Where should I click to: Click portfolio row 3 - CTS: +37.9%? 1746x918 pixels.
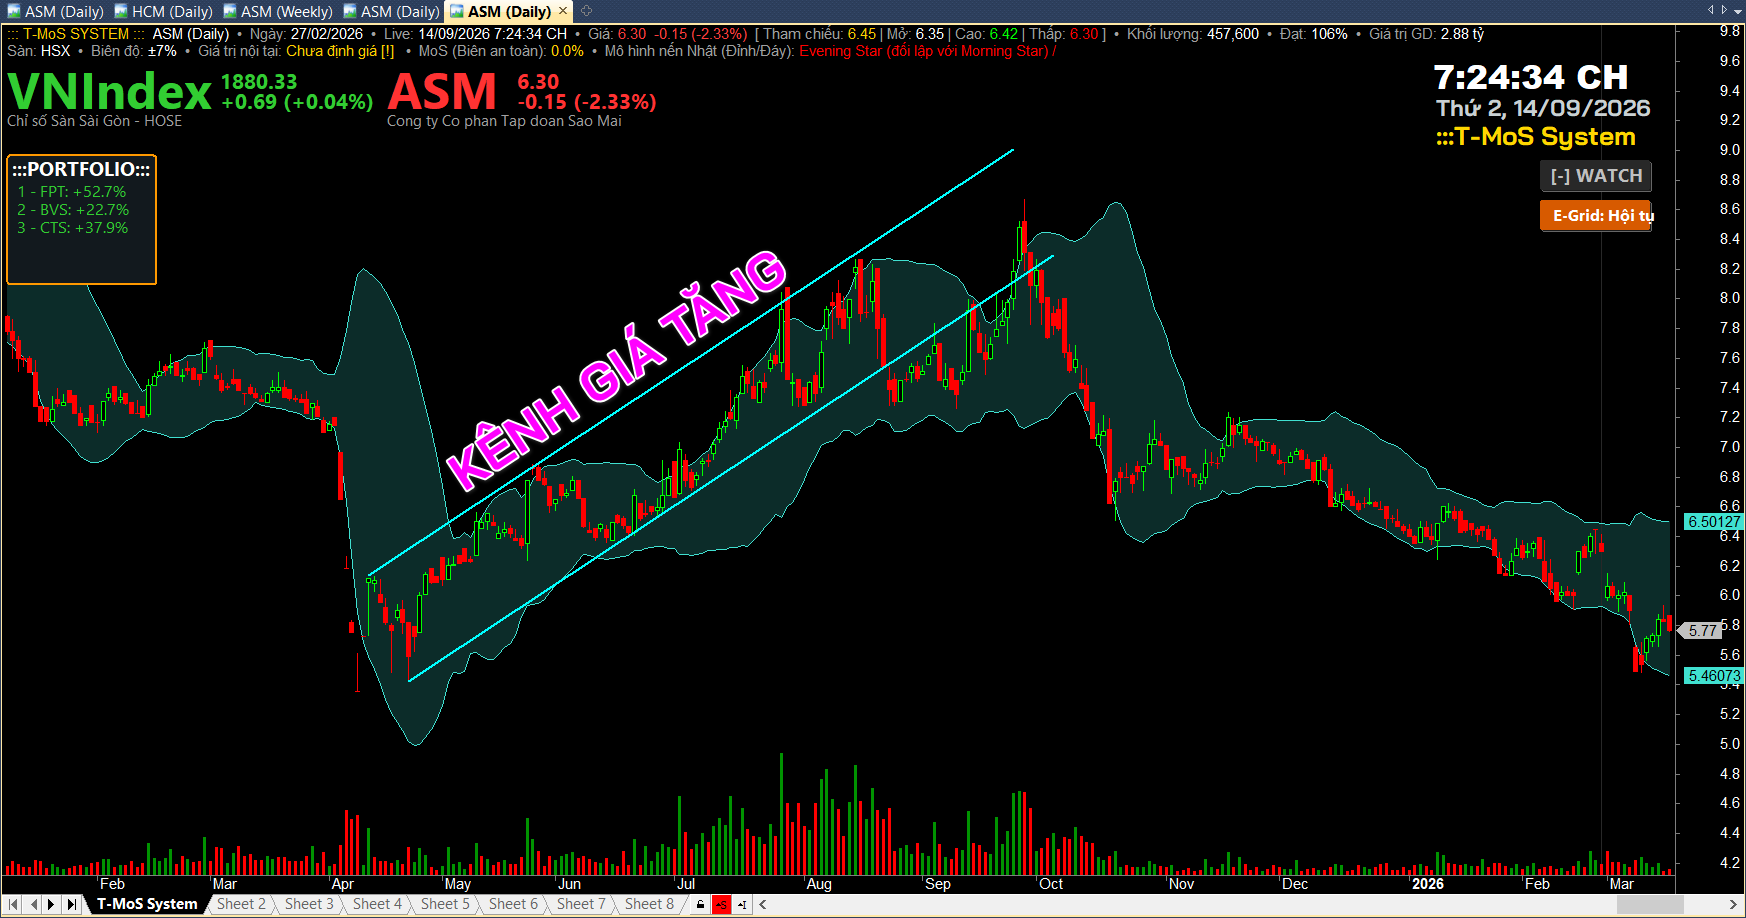[73, 228]
